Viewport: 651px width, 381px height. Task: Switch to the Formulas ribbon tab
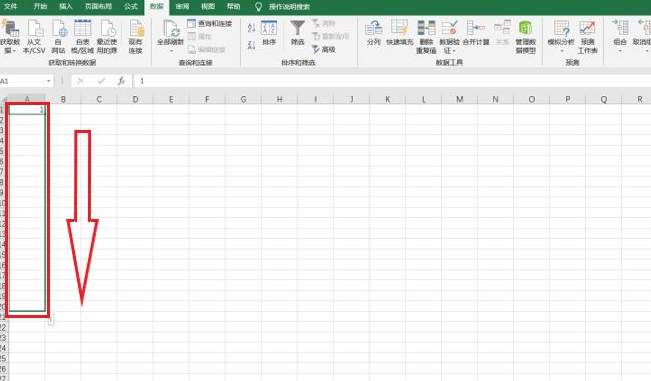(x=131, y=7)
